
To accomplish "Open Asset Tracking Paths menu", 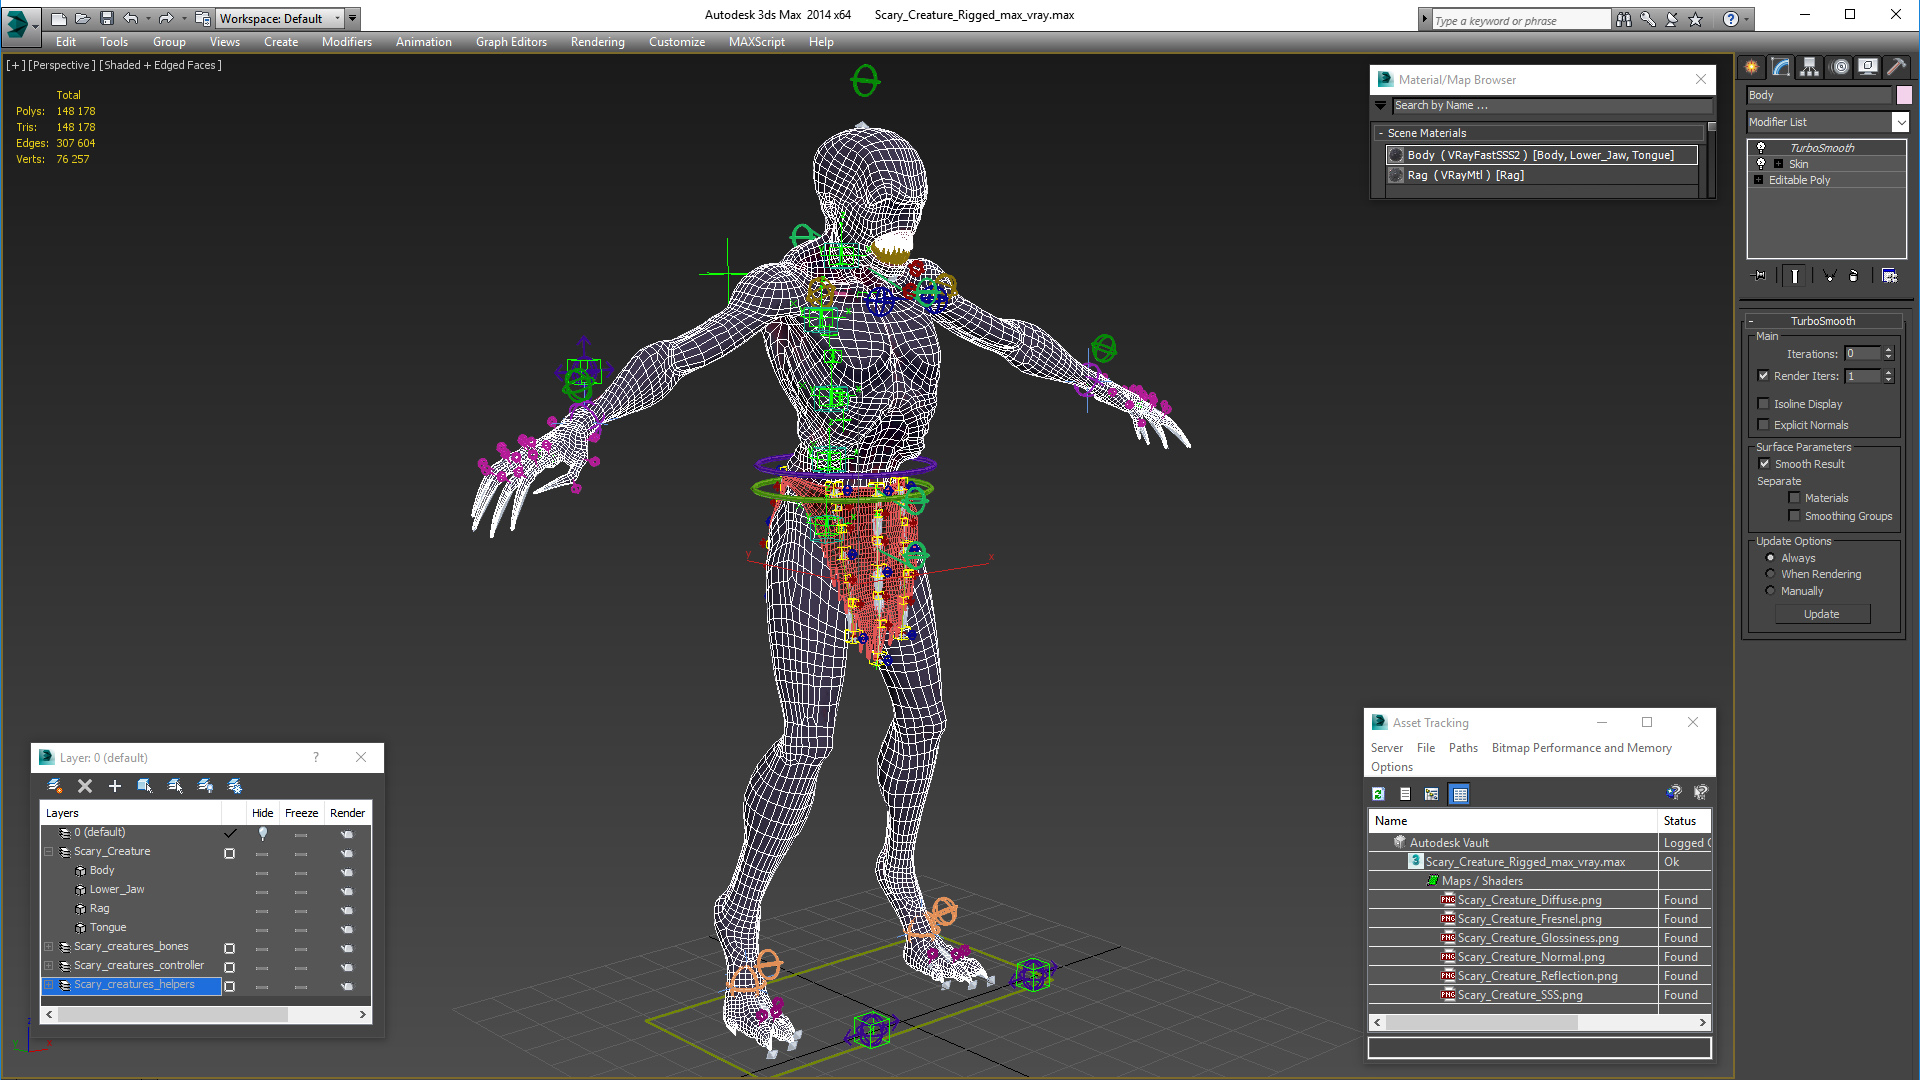I will pos(1463,748).
